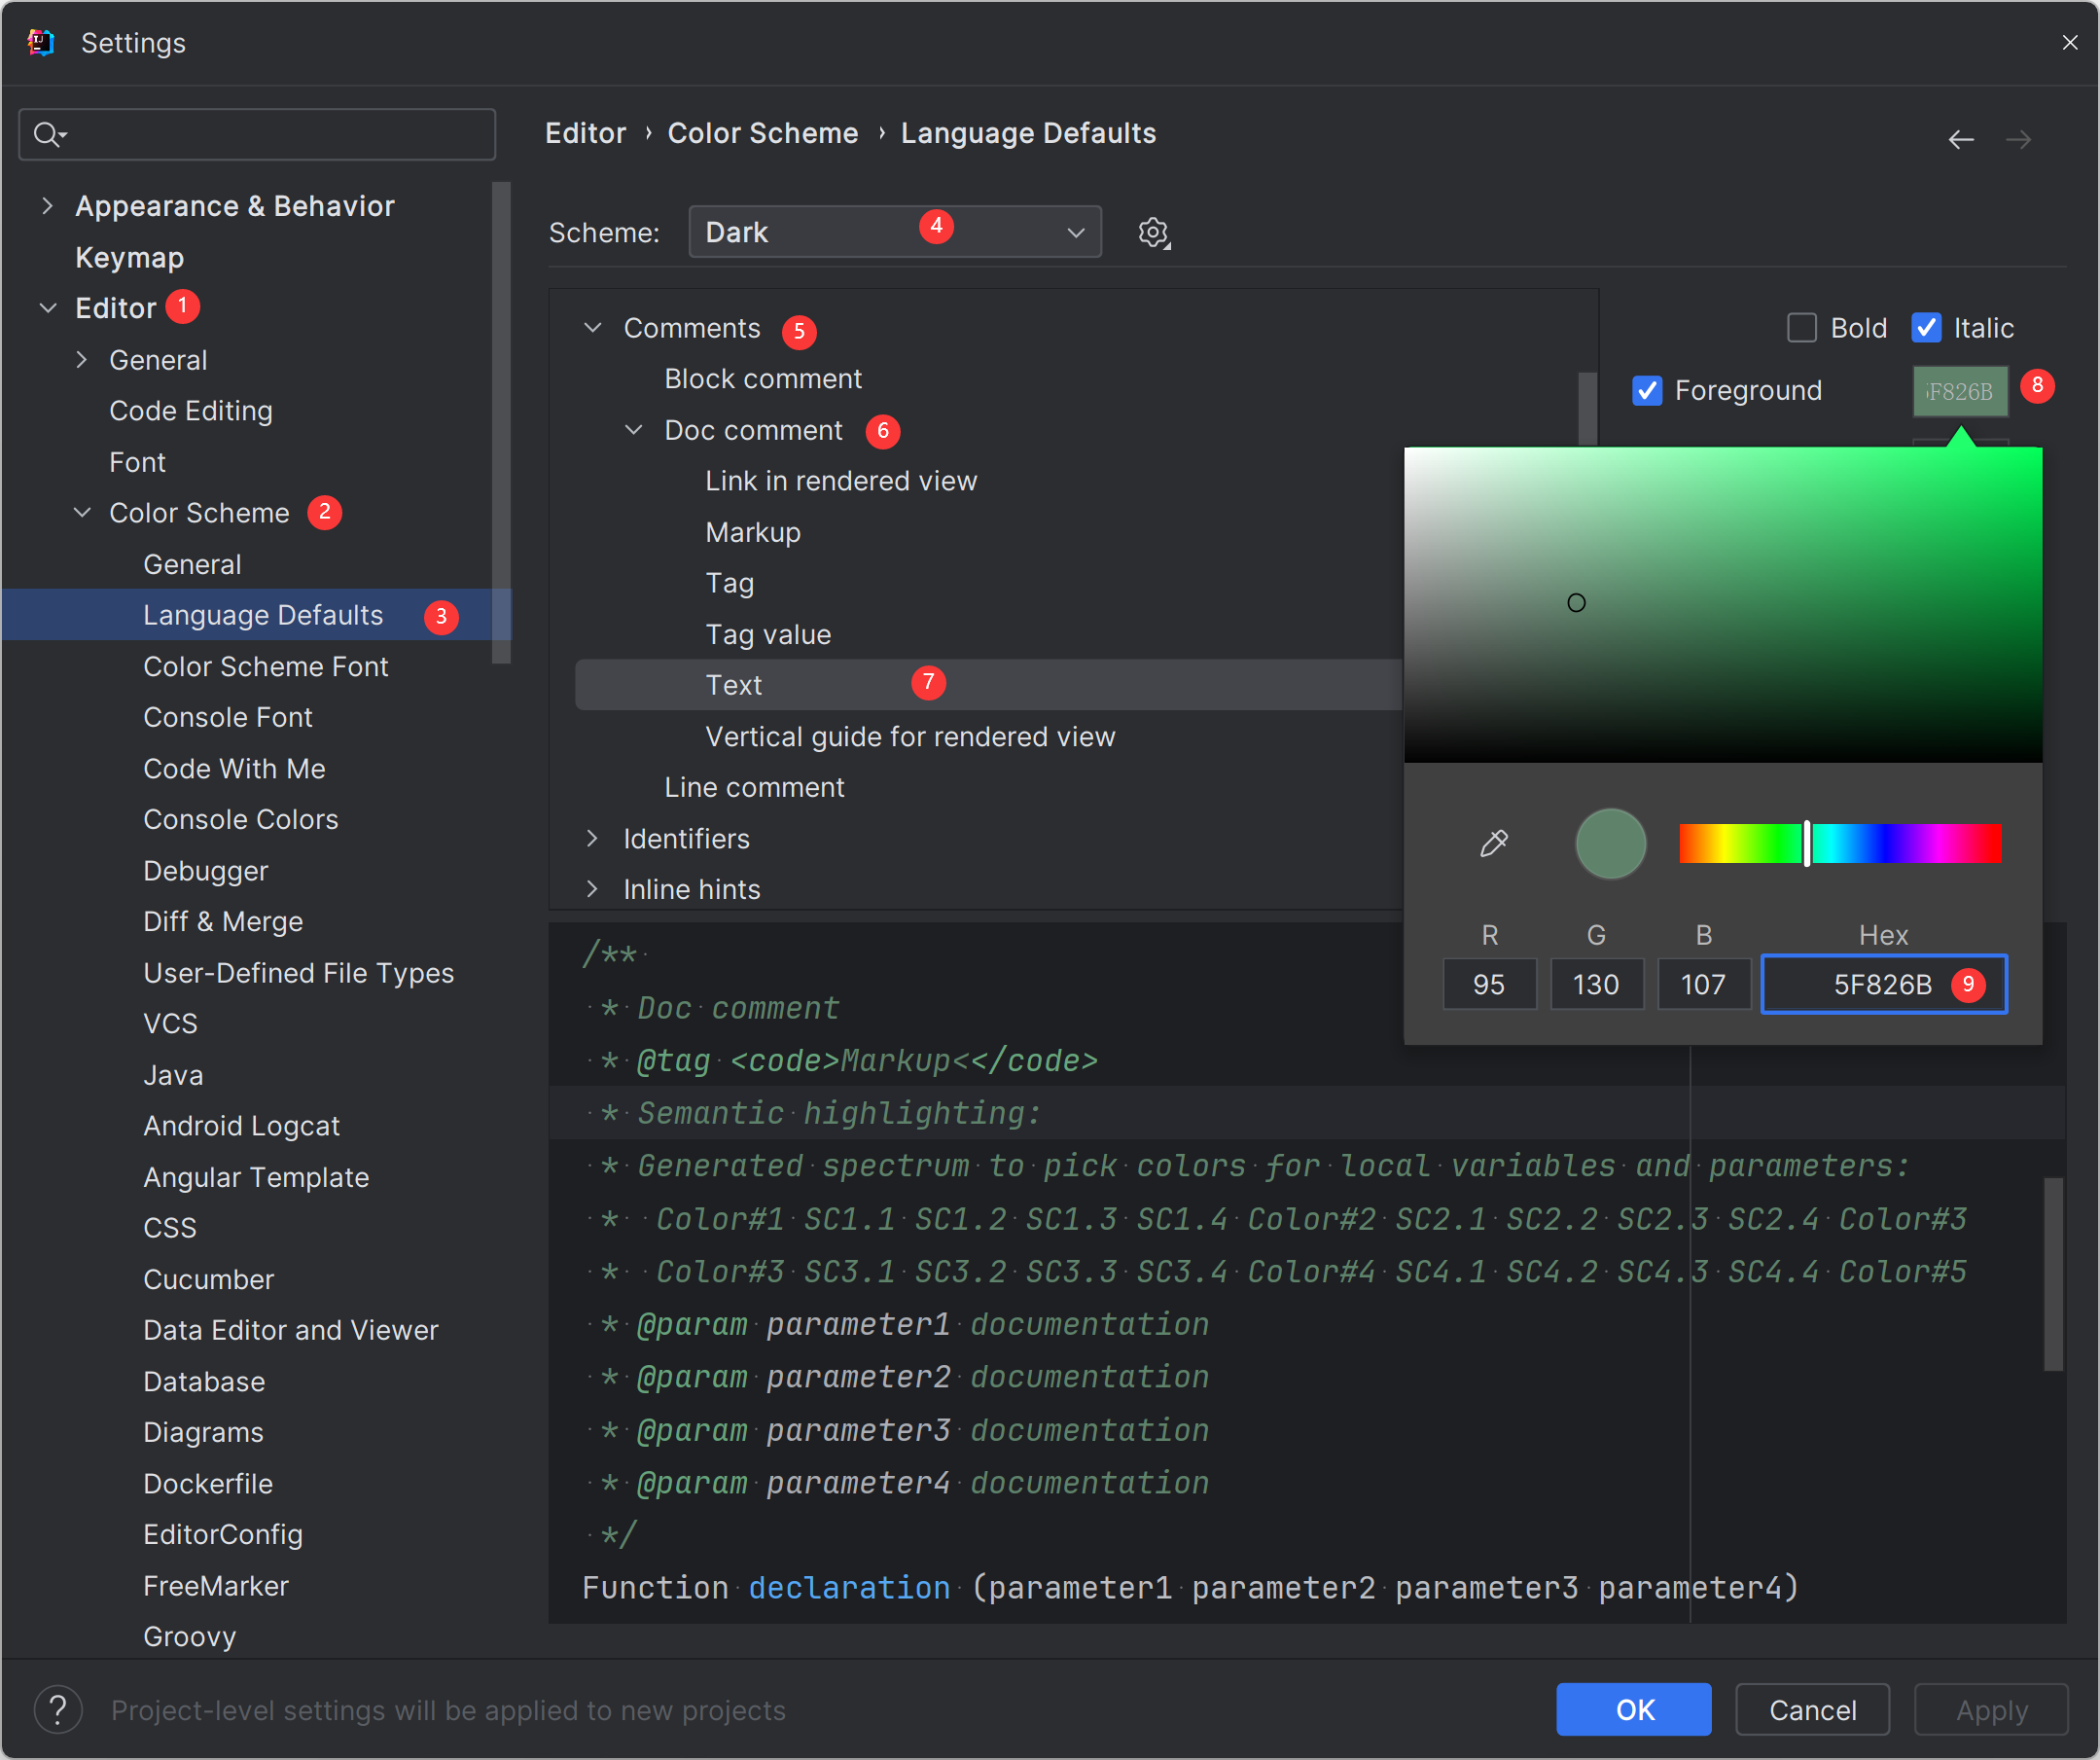This screenshot has height=1760, width=2100.
Task: Open Code With Me settings
Action: coord(234,768)
